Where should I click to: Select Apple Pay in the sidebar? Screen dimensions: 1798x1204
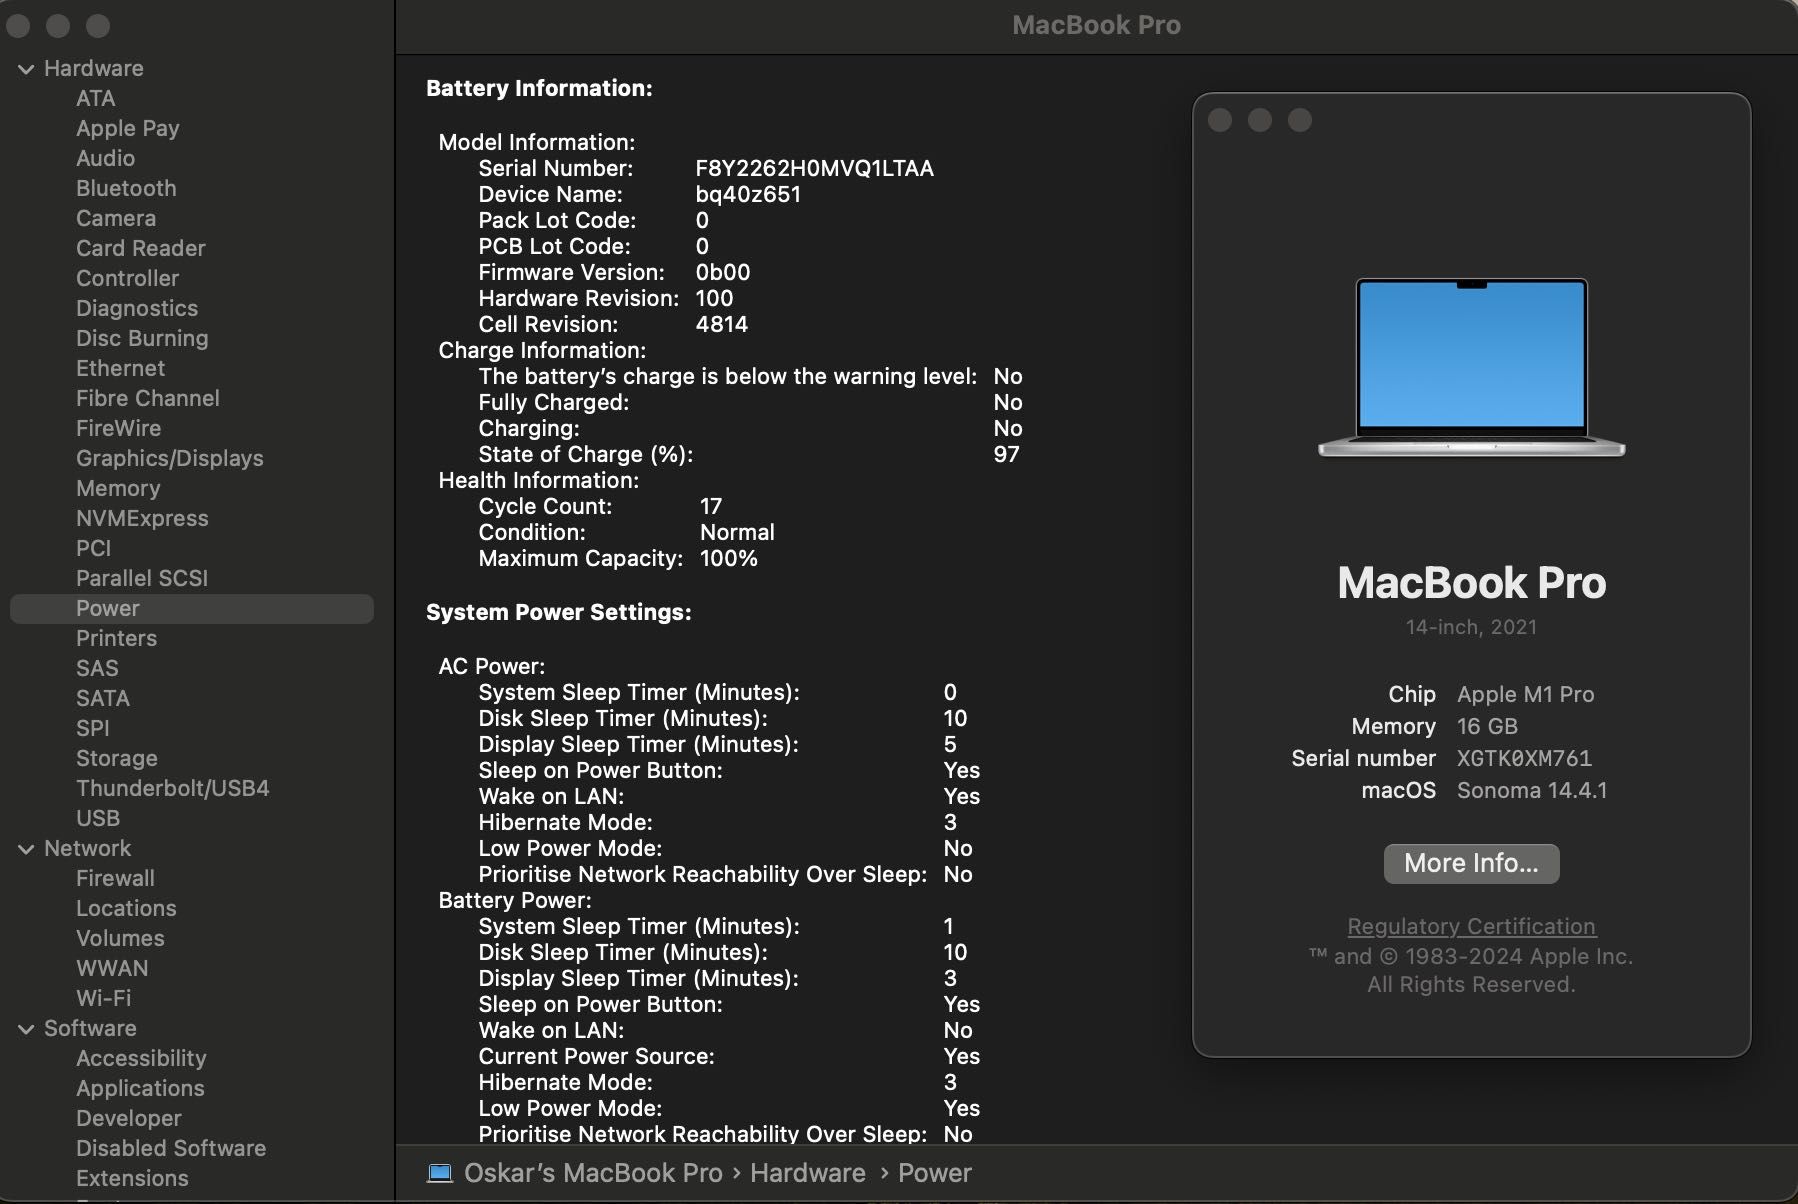(128, 128)
